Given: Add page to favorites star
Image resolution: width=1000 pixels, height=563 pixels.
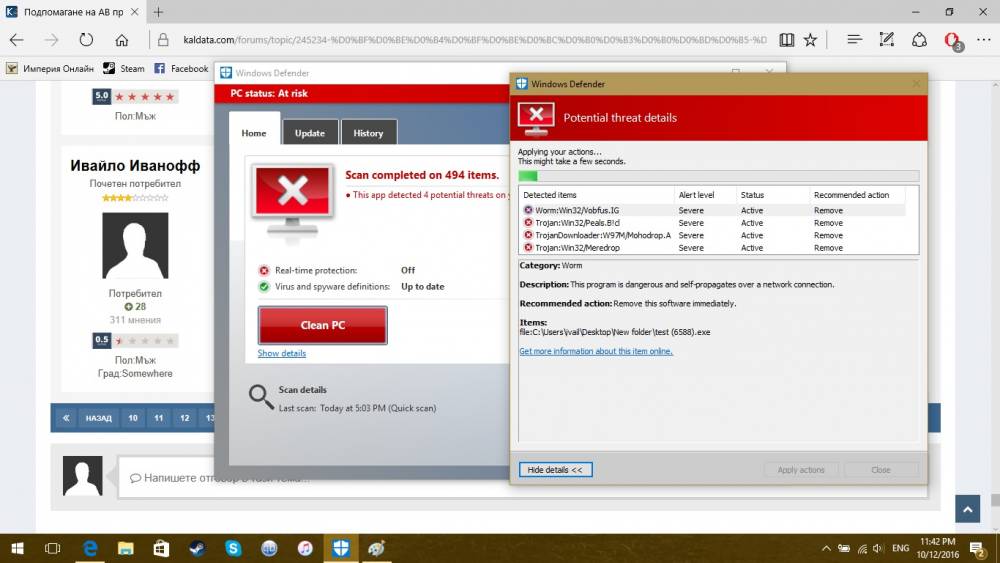Looking at the screenshot, I should (x=810, y=40).
